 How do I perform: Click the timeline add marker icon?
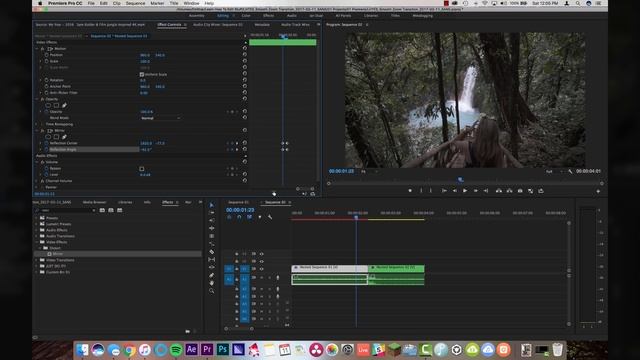(x=260, y=217)
